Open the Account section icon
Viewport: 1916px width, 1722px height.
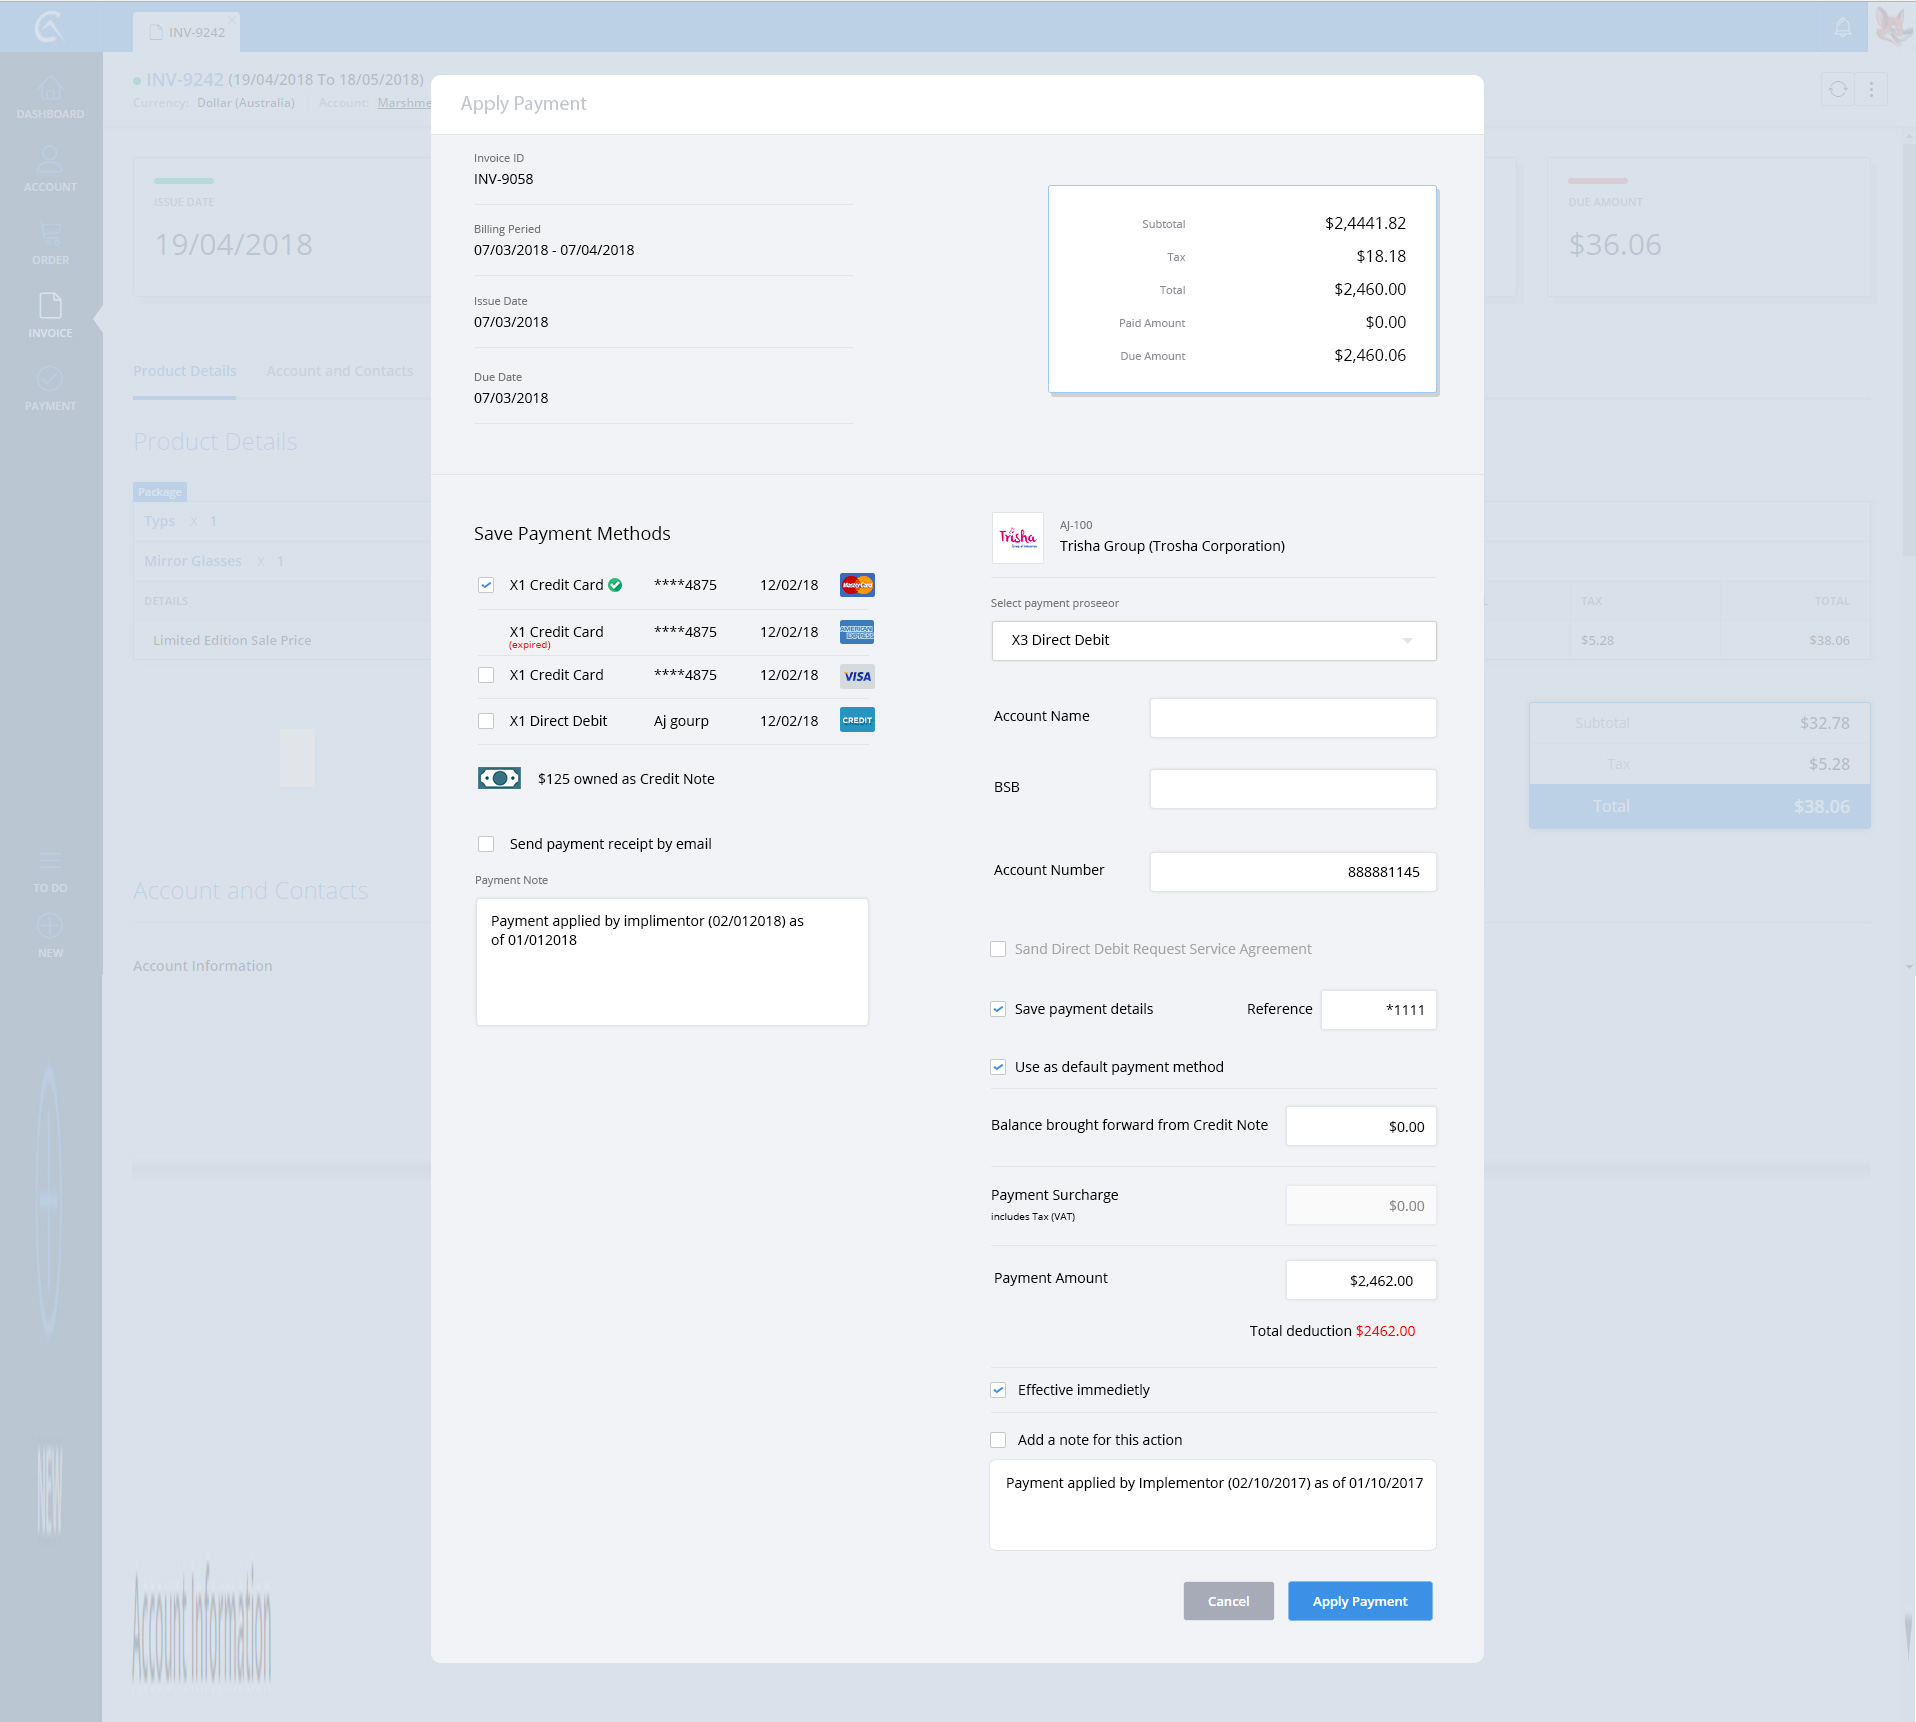coord(50,160)
